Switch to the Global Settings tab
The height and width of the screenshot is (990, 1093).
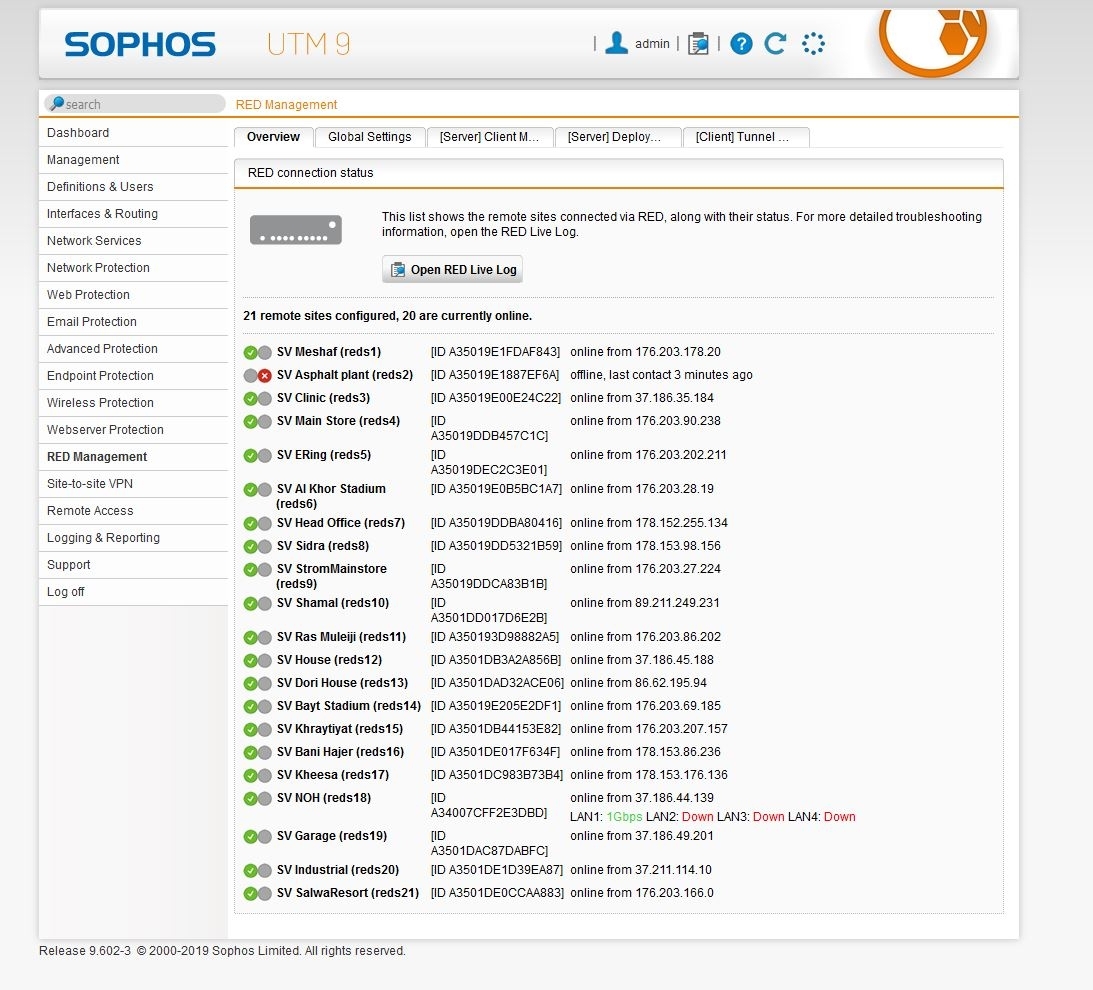[369, 137]
